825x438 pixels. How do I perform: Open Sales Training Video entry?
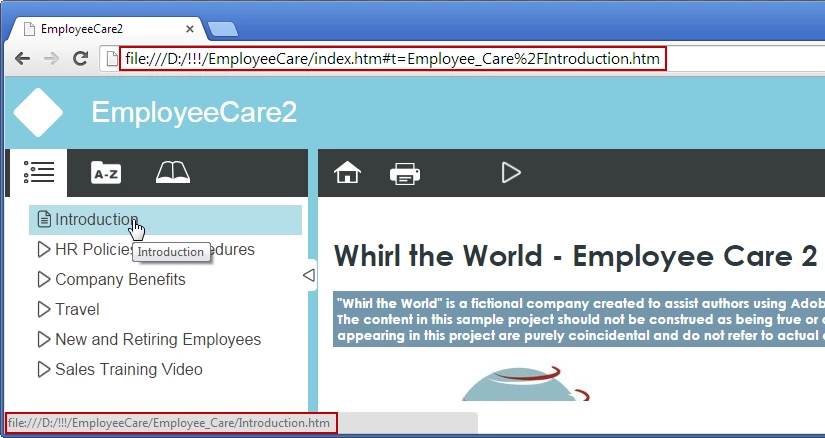(x=129, y=370)
